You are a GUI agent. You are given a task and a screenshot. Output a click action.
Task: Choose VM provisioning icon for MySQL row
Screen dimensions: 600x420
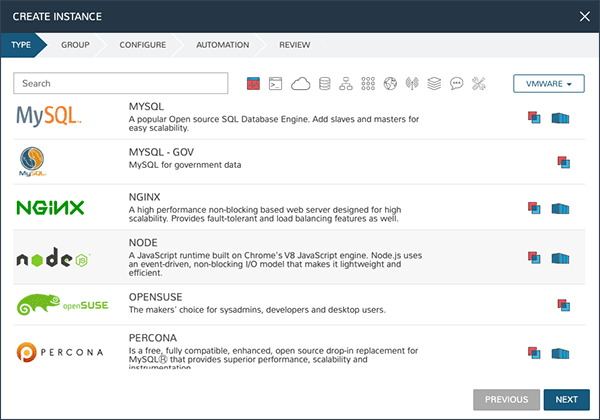tap(534, 117)
